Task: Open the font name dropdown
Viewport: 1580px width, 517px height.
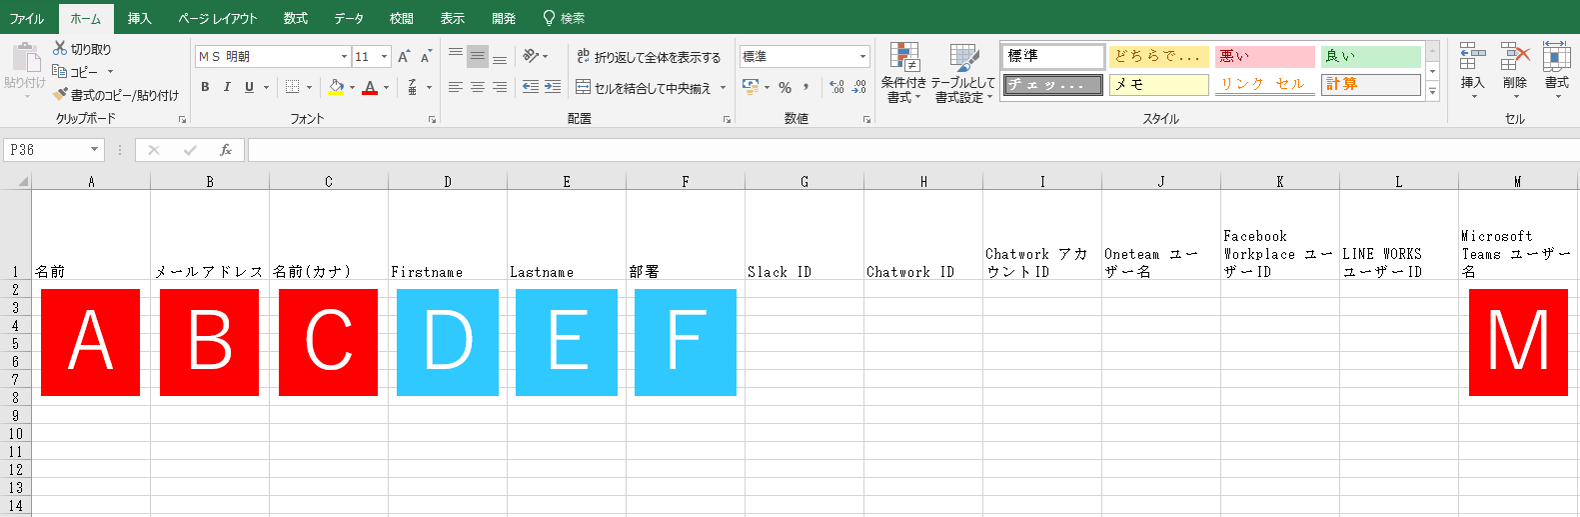Action: tap(344, 57)
